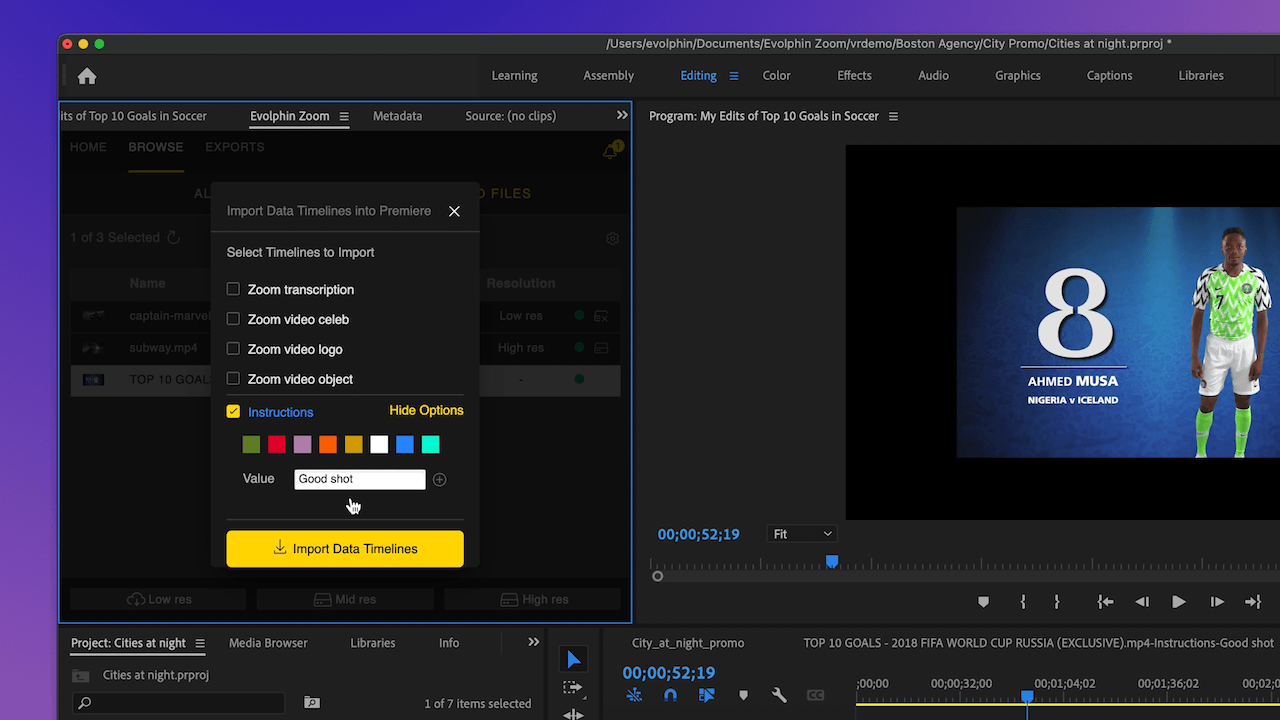Viewport: 1280px width, 720px height.
Task: Open Timeline Display Settings with the wrench icon
Action: 779,694
